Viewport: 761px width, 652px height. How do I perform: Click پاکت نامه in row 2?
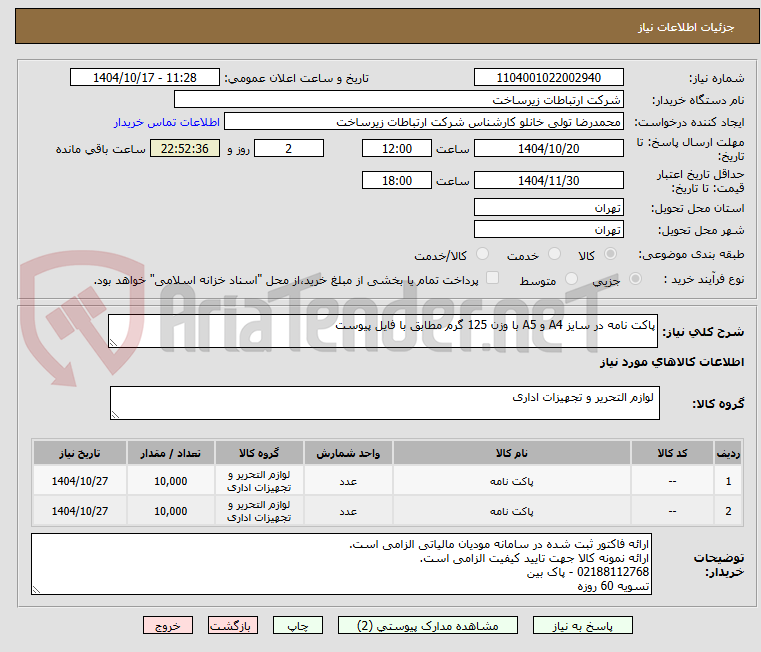tap(512, 511)
